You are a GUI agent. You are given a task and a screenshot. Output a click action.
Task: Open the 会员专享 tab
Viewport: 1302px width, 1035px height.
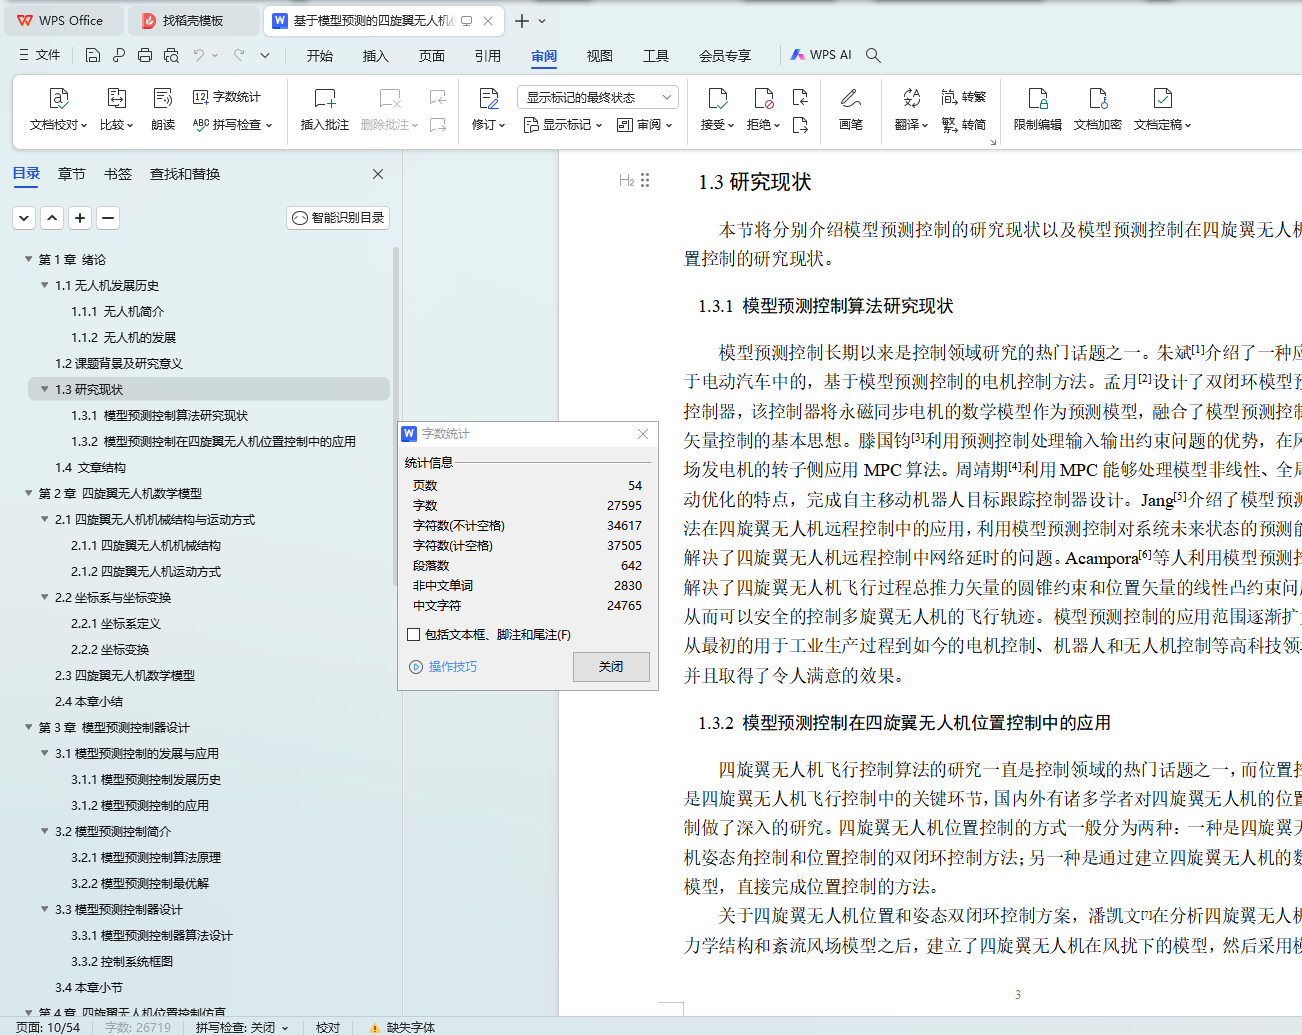click(725, 56)
